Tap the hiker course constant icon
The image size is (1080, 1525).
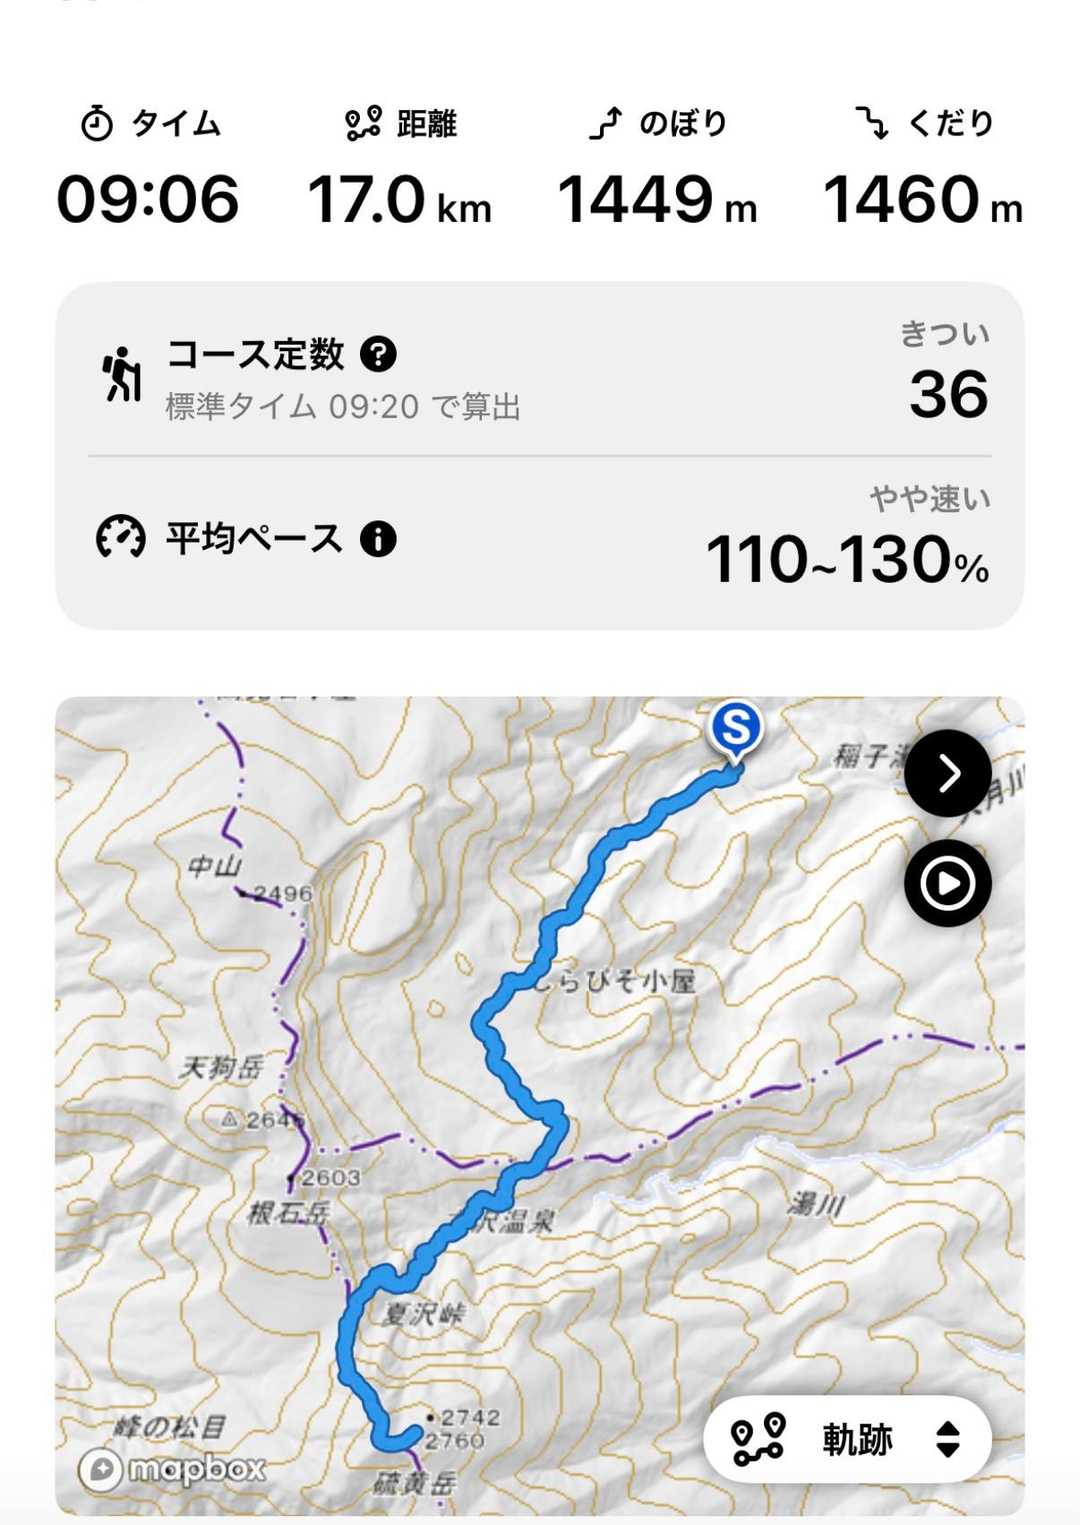(122, 375)
